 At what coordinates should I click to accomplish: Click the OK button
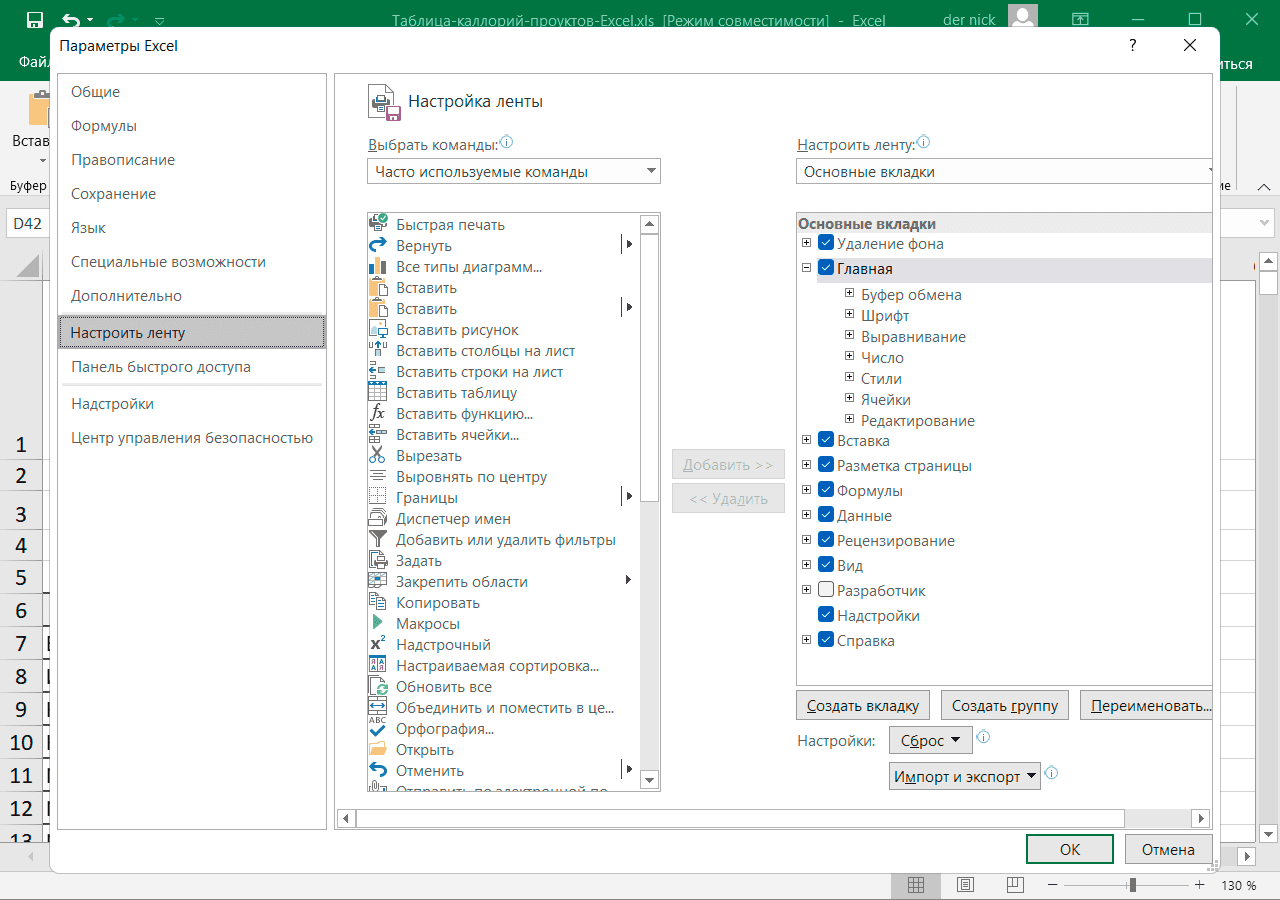(x=1070, y=849)
